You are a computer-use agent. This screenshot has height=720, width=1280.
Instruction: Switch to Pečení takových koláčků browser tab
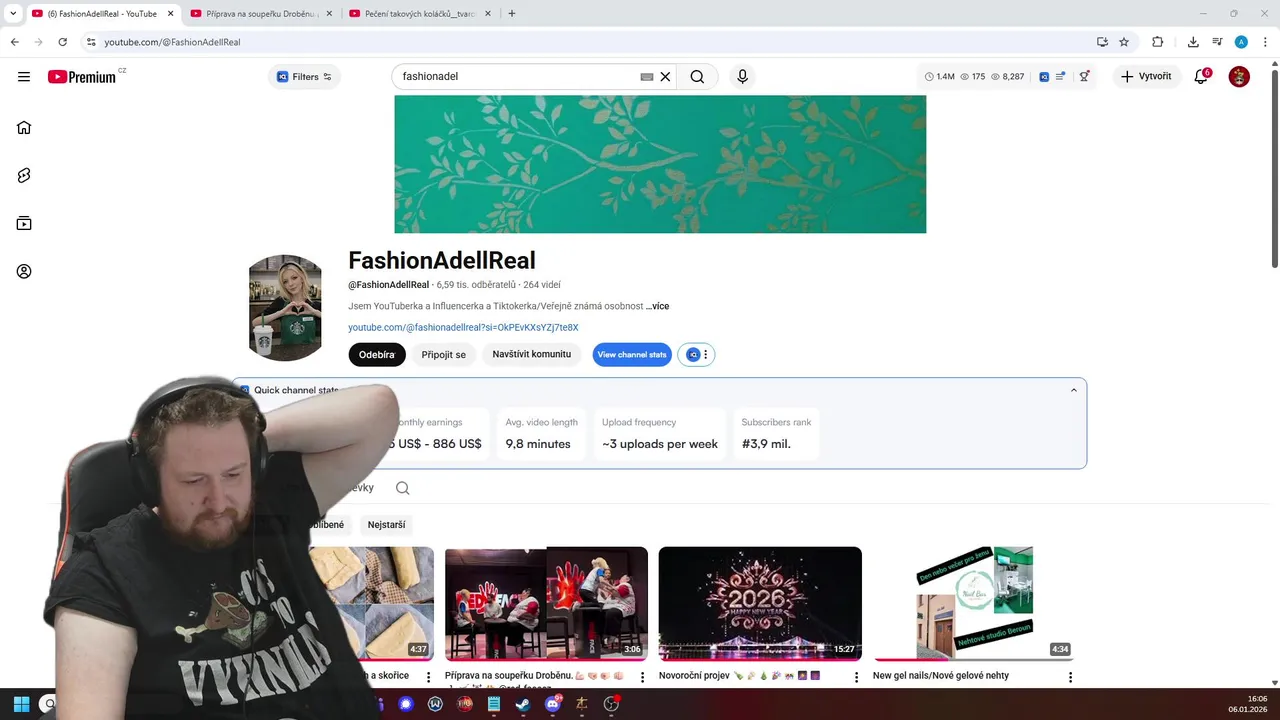click(x=419, y=14)
